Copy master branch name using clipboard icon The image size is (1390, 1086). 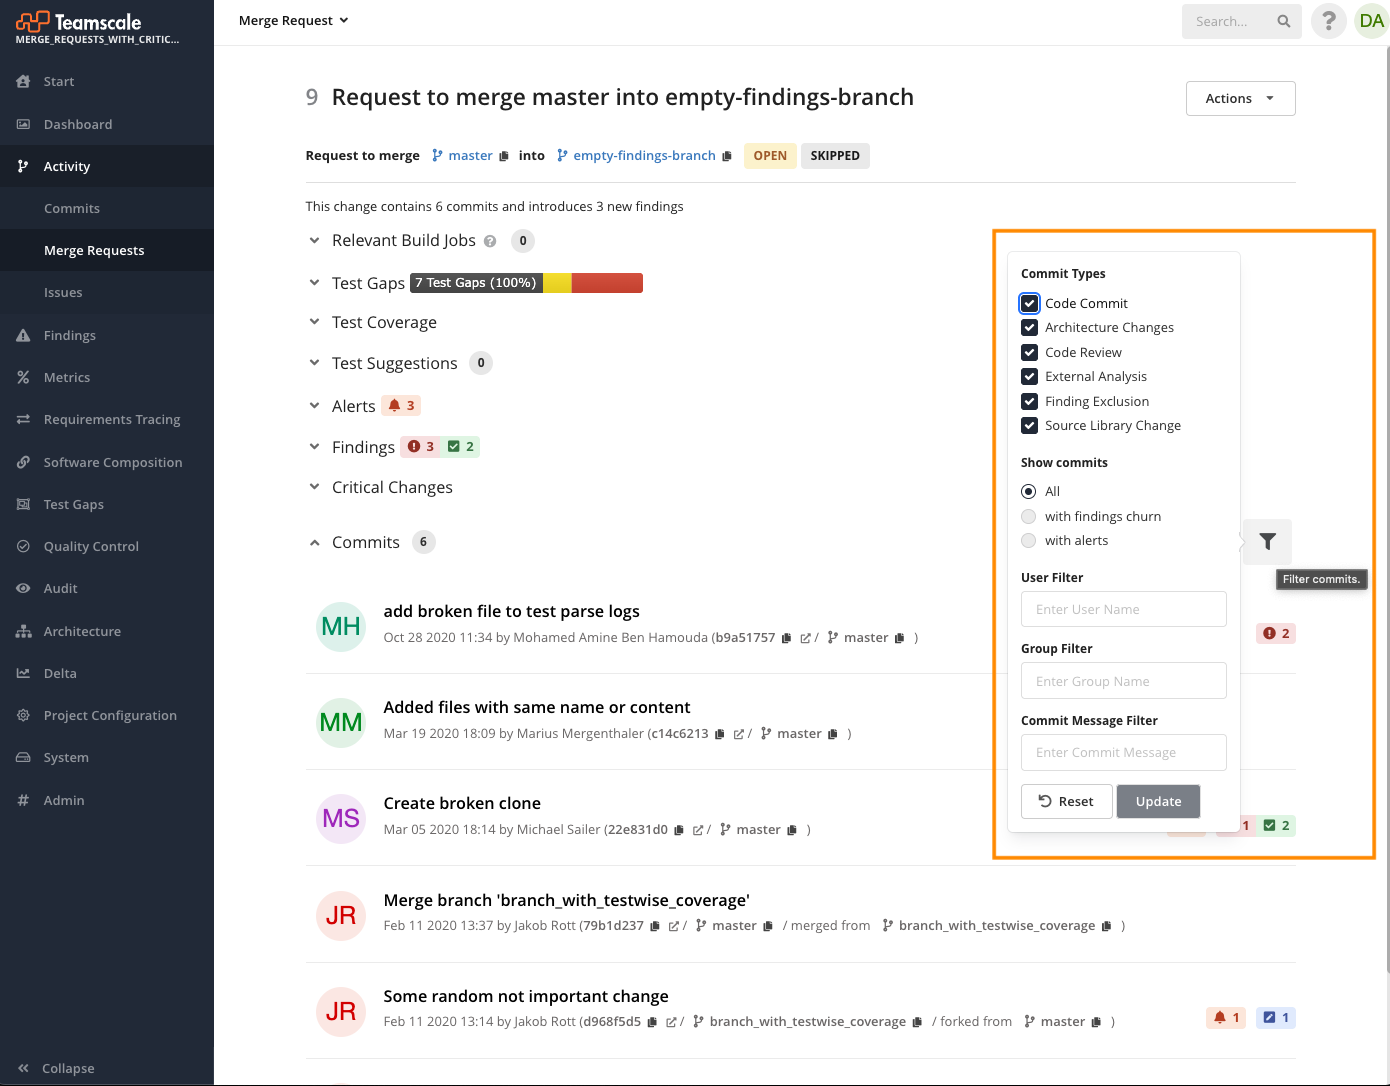coord(505,155)
